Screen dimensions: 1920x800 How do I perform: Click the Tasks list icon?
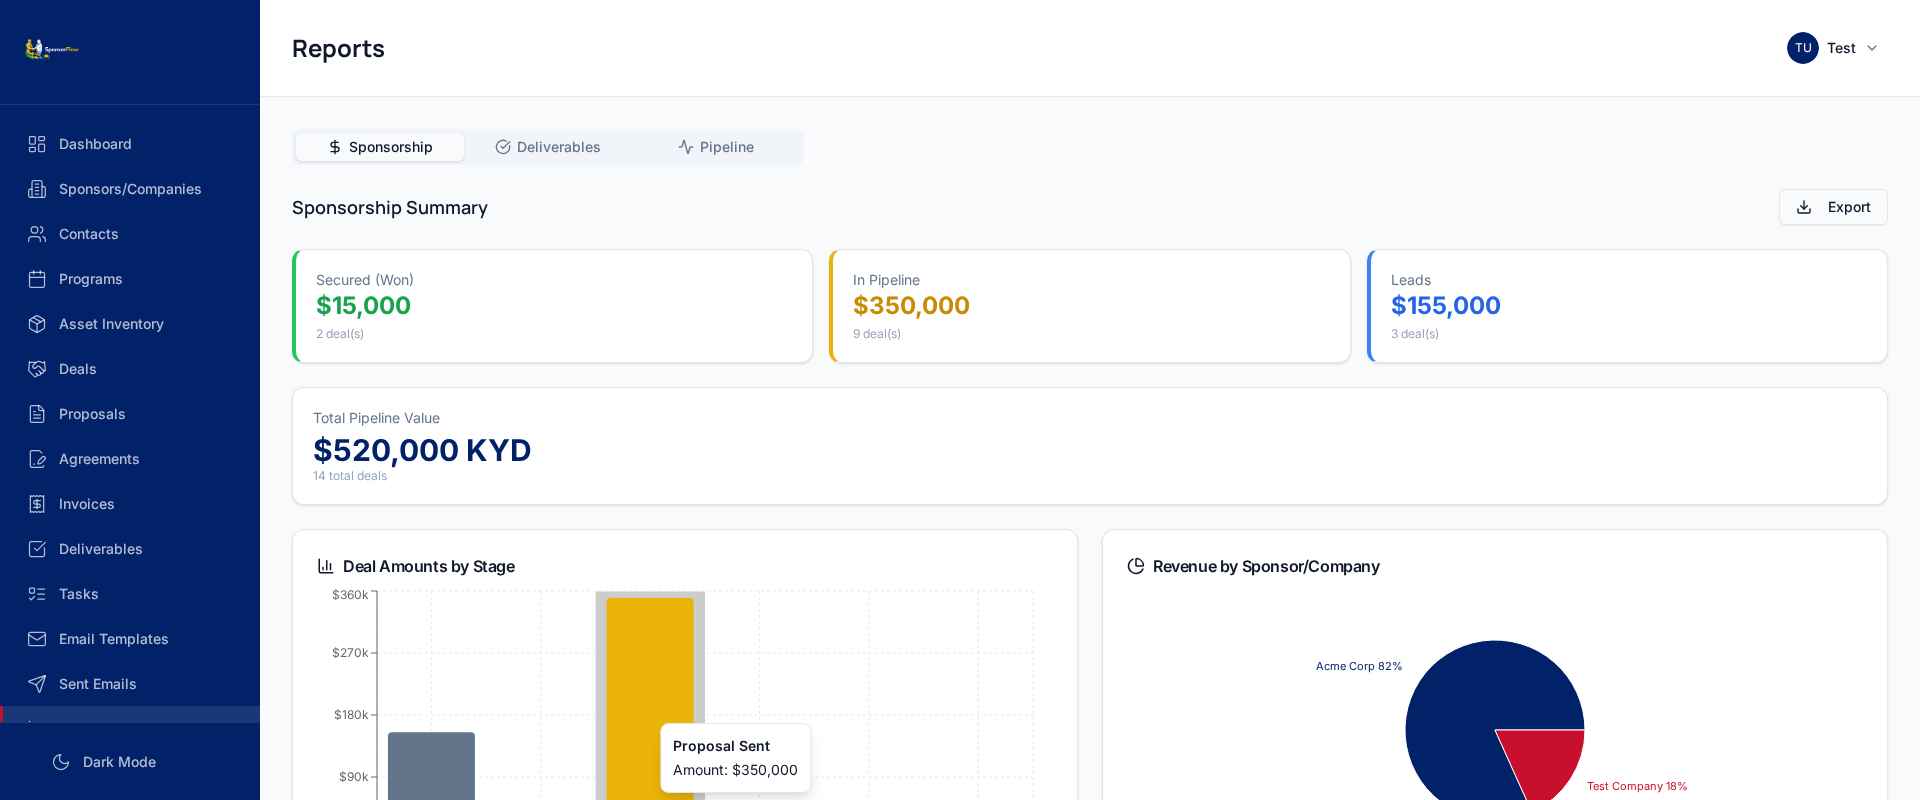[37, 594]
